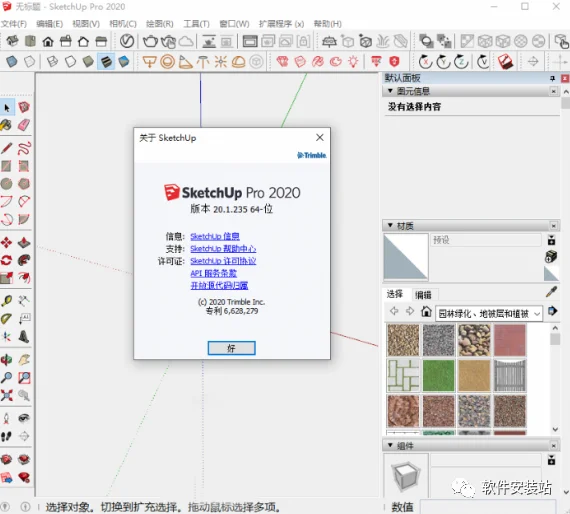The width and height of the screenshot is (570, 514).
Task: Click the 好 button in About dialog
Action: [232, 348]
